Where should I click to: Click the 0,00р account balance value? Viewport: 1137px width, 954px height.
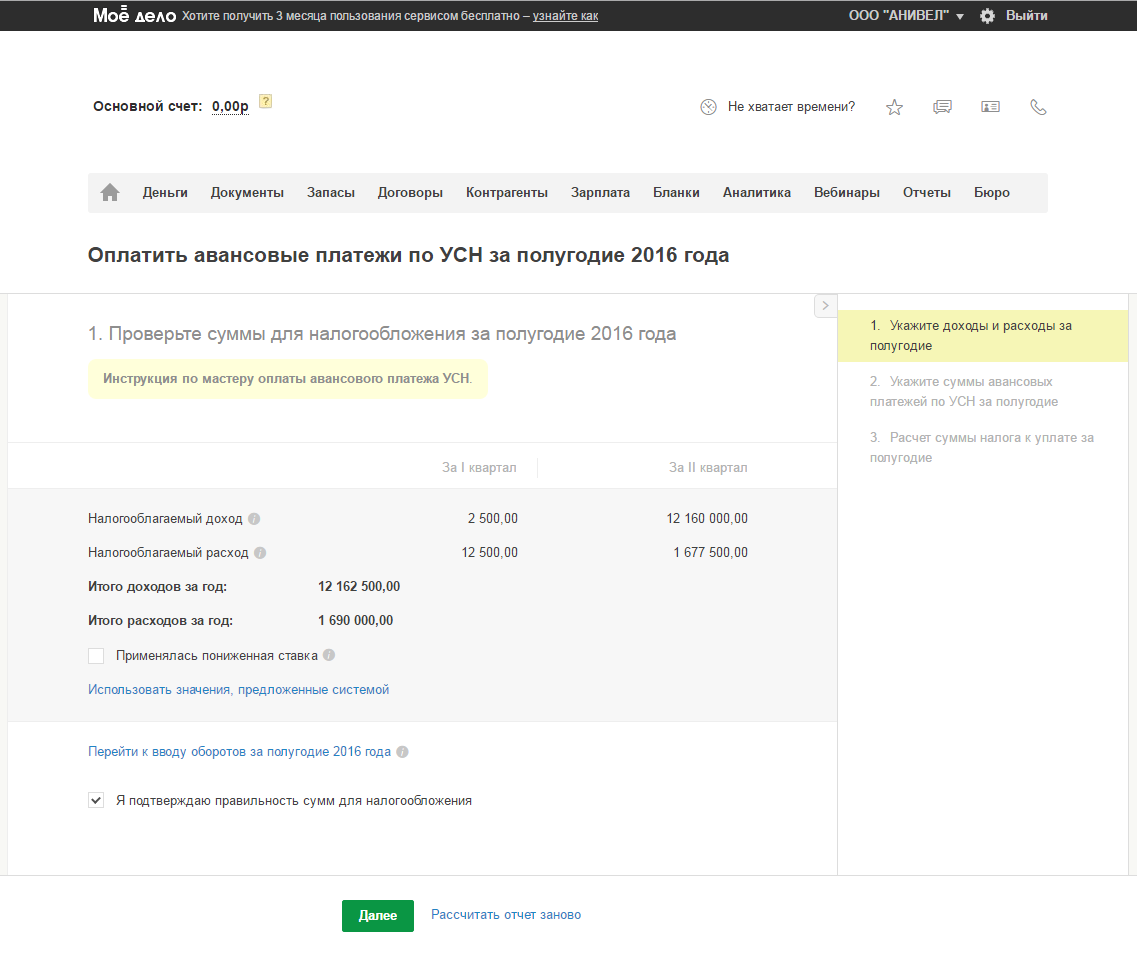[230, 107]
